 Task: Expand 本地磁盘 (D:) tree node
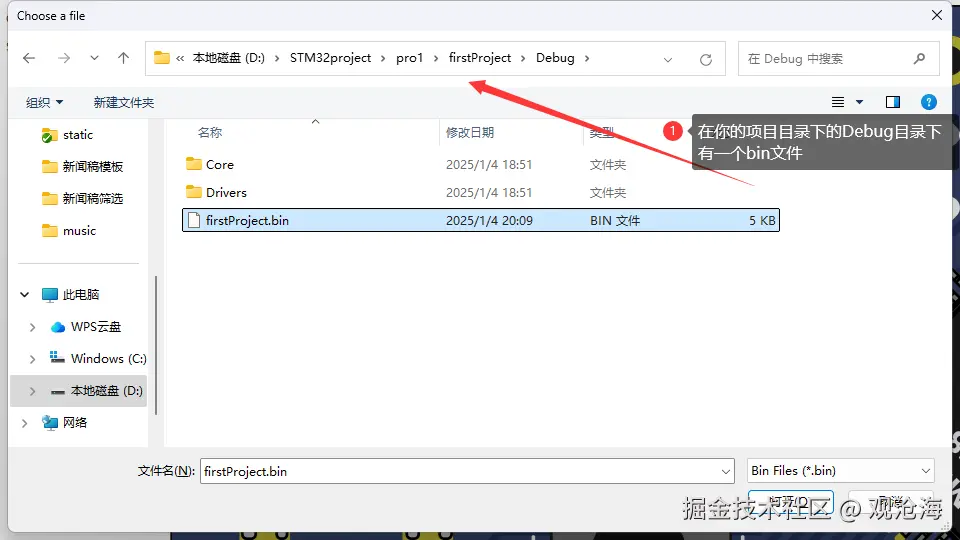click(32, 391)
